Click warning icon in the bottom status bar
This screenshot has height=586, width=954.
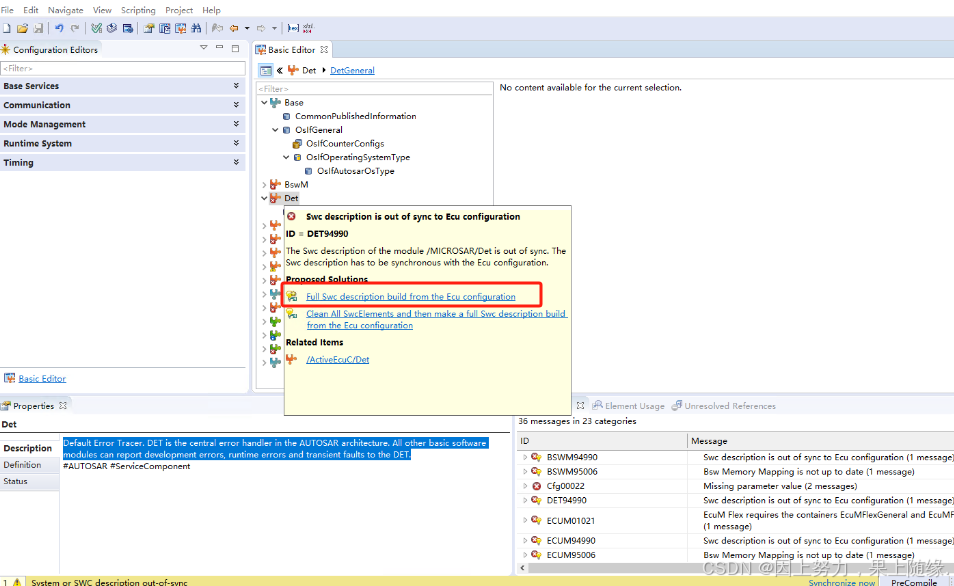tap(17, 582)
